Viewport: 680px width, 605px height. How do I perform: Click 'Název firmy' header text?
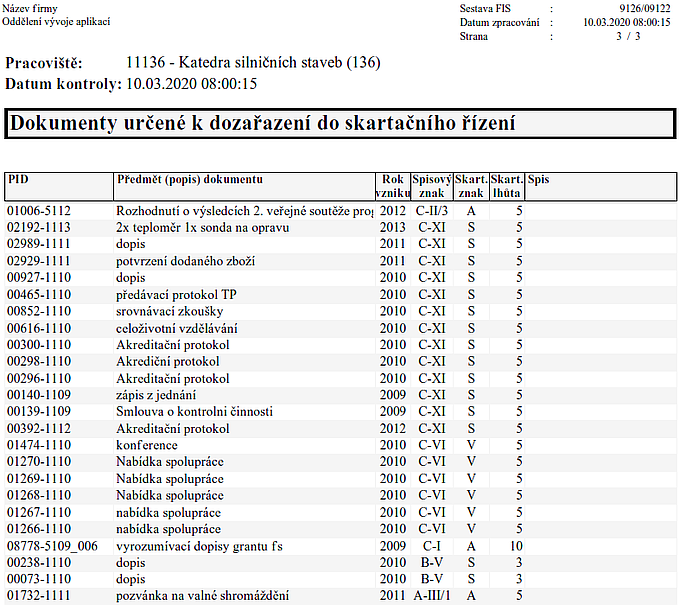29,9
